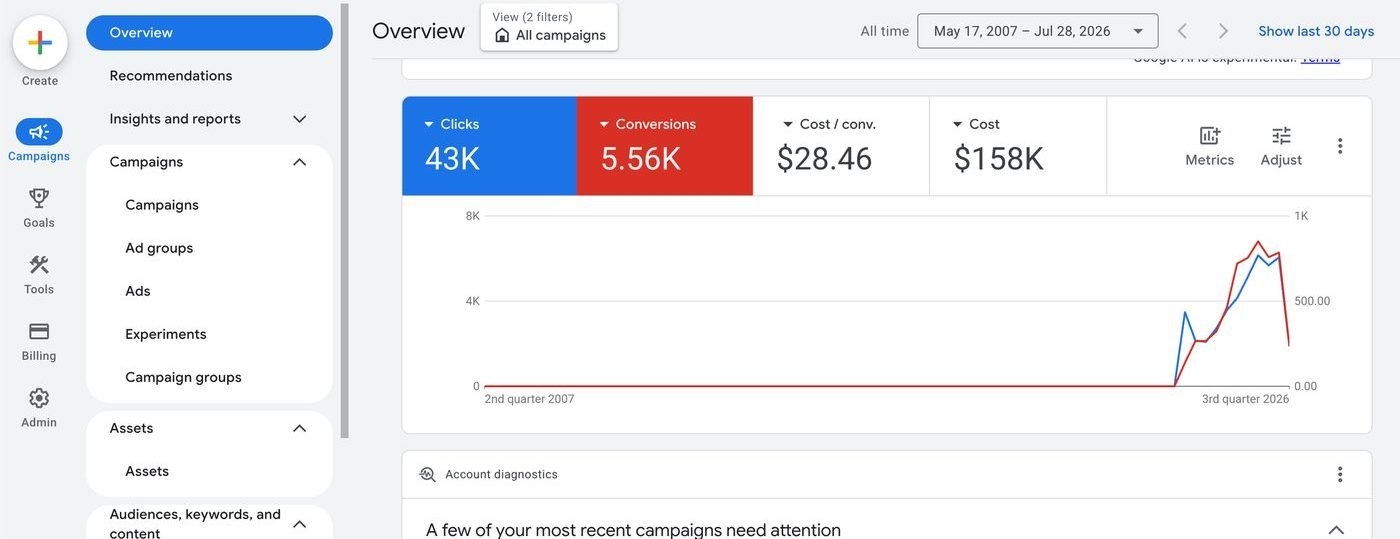
Task: Change the Cost metric dropdown
Action: (x=976, y=124)
